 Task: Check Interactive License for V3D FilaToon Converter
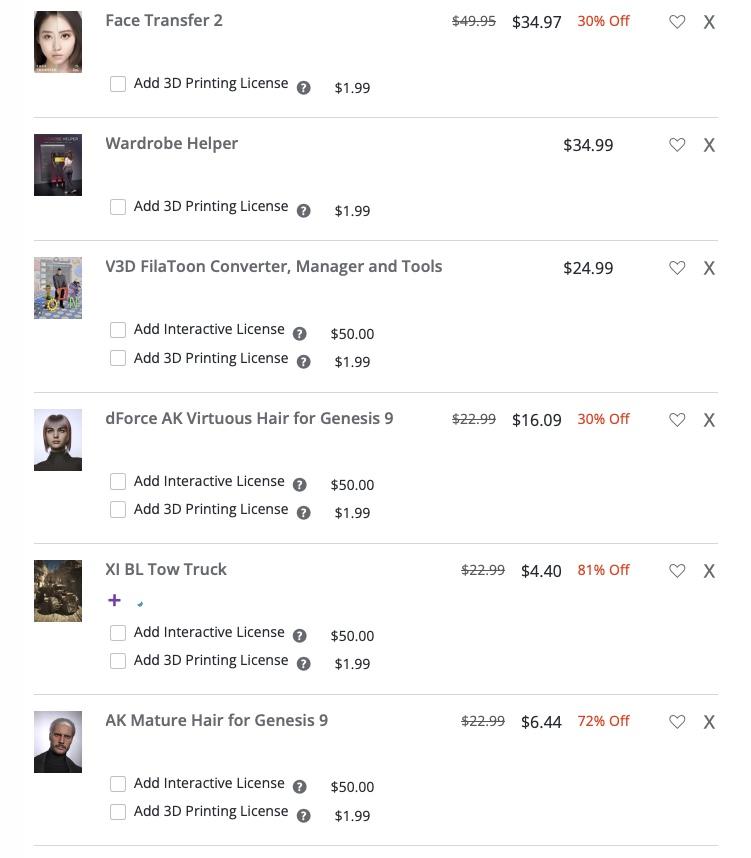(118, 330)
